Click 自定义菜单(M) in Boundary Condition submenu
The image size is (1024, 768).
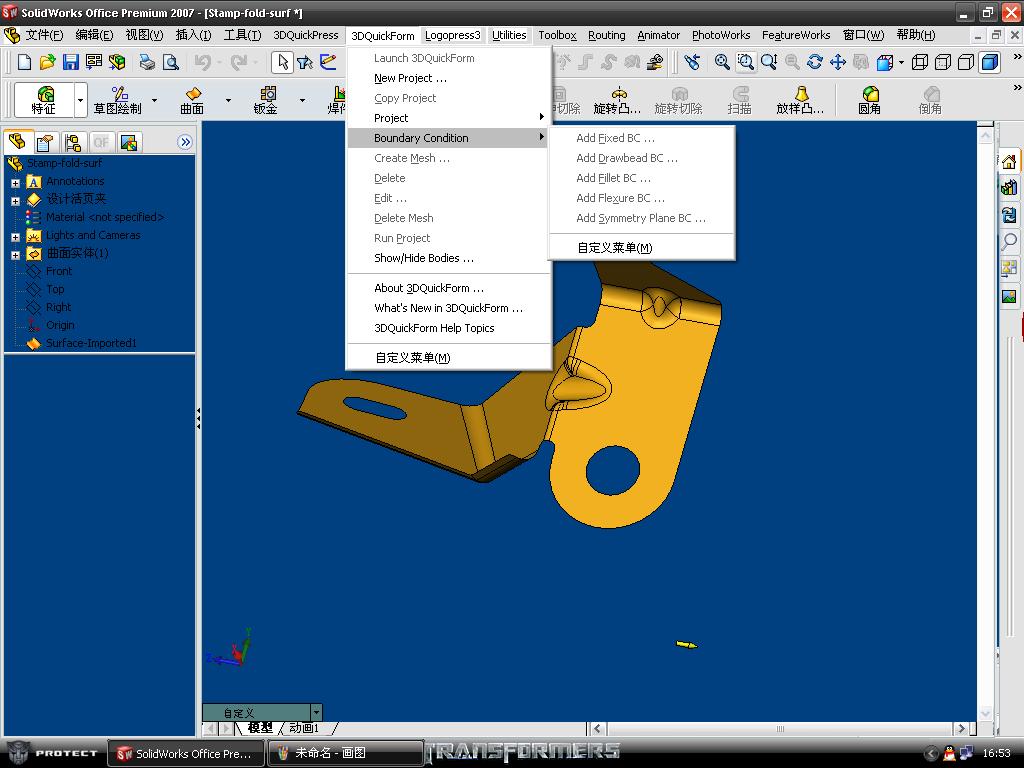[x=642, y=248]
